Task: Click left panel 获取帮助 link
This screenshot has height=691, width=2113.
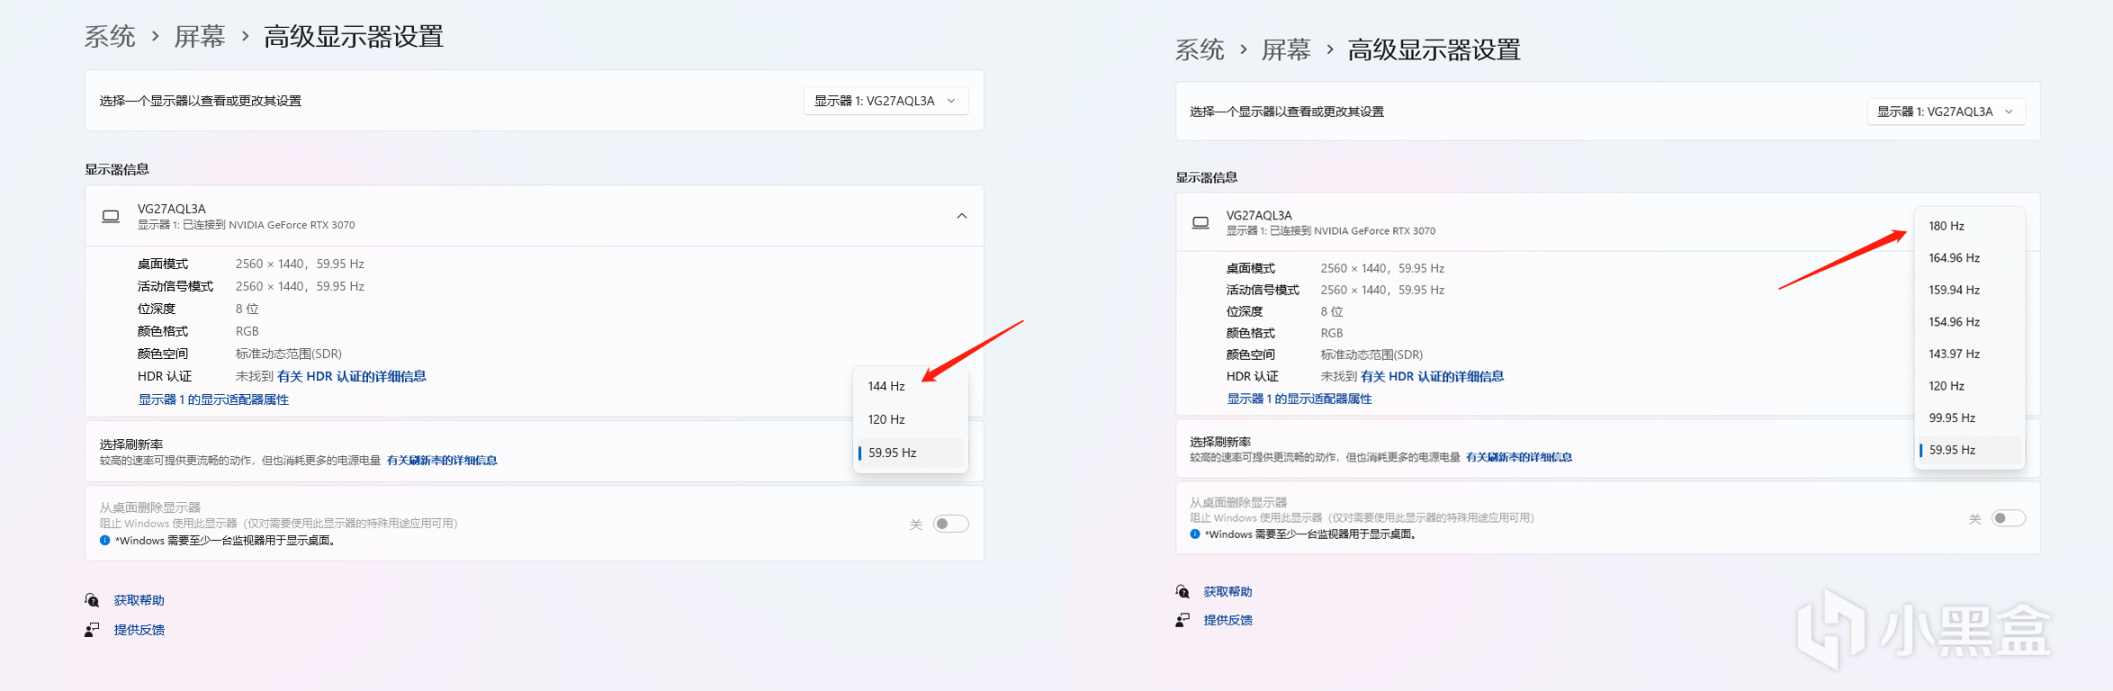Action: [139, 601]
